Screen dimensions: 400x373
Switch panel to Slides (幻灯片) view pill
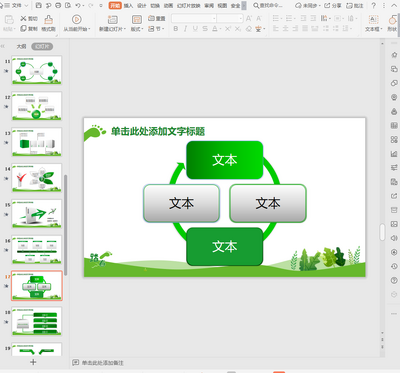tap(42, 46)
